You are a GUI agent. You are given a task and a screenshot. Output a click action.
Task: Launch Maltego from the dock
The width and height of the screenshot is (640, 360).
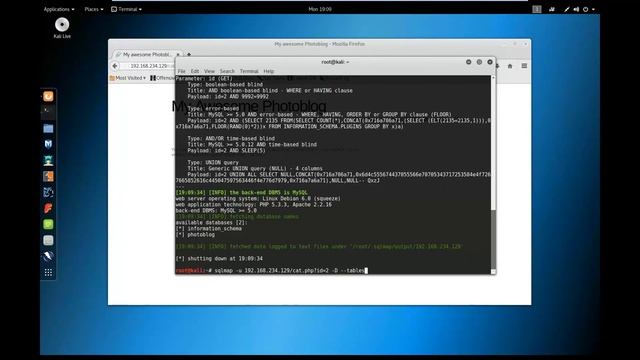point(48,192)
